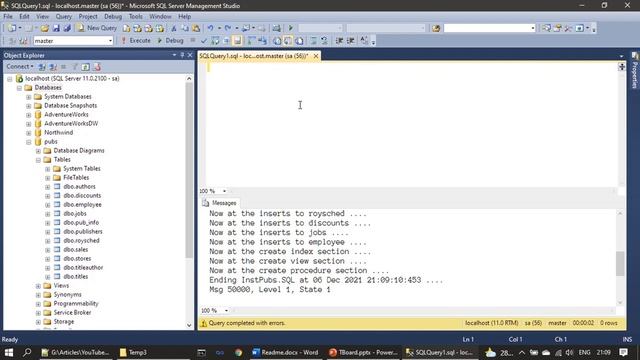This screenshot has height=360, width=640.
Task: Click the Increase Indent icon
Action: (350, 41)
